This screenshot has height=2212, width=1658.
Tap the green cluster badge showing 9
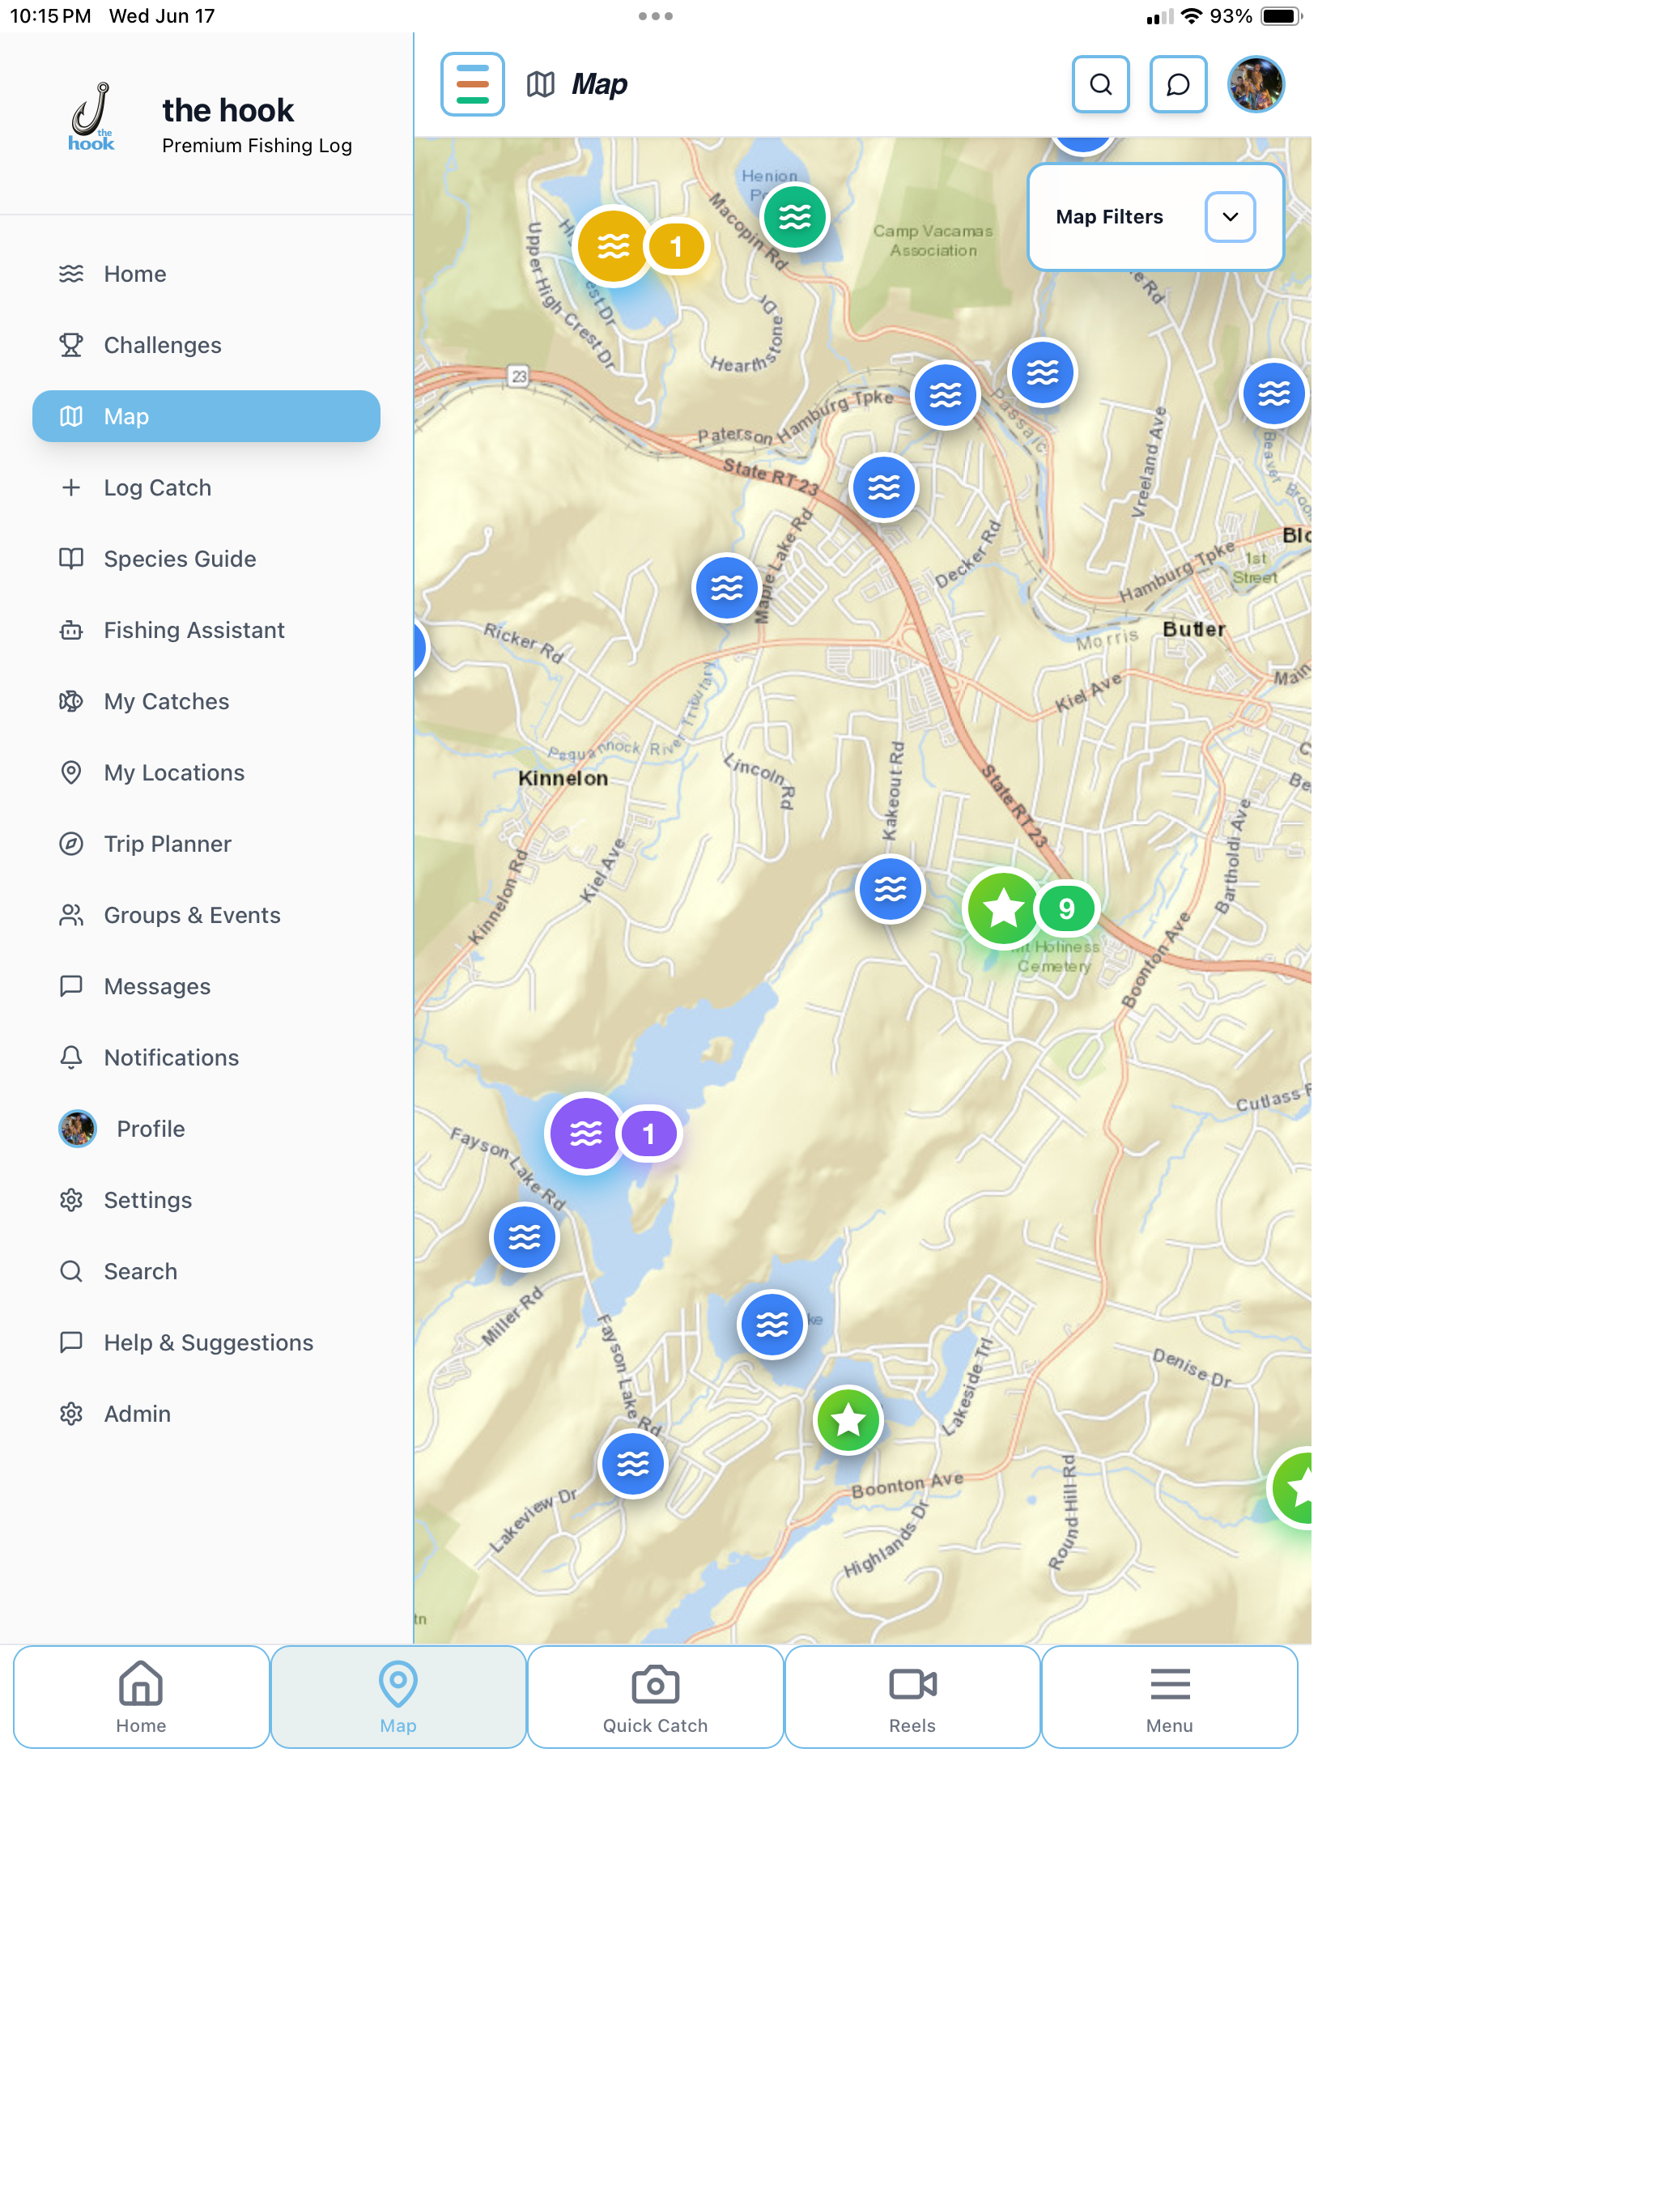[x=1067, y=909]
